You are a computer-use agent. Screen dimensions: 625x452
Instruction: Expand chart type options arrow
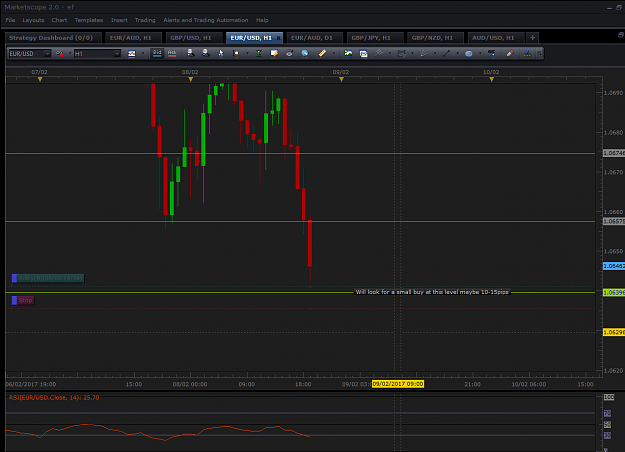[143, 53]
